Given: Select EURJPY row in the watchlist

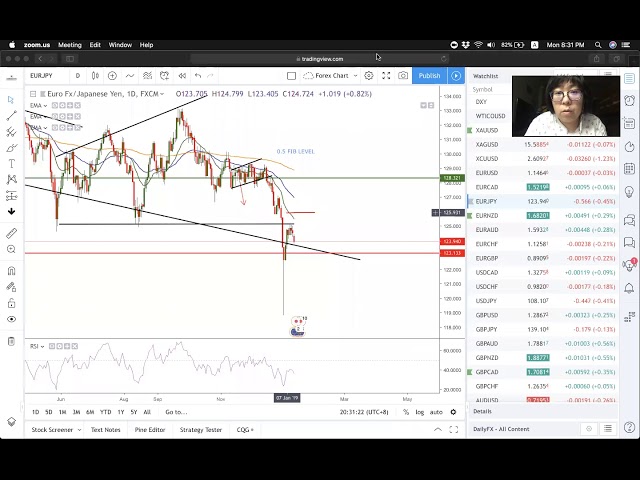Looking at the screenshot, I should pos(486,201).
